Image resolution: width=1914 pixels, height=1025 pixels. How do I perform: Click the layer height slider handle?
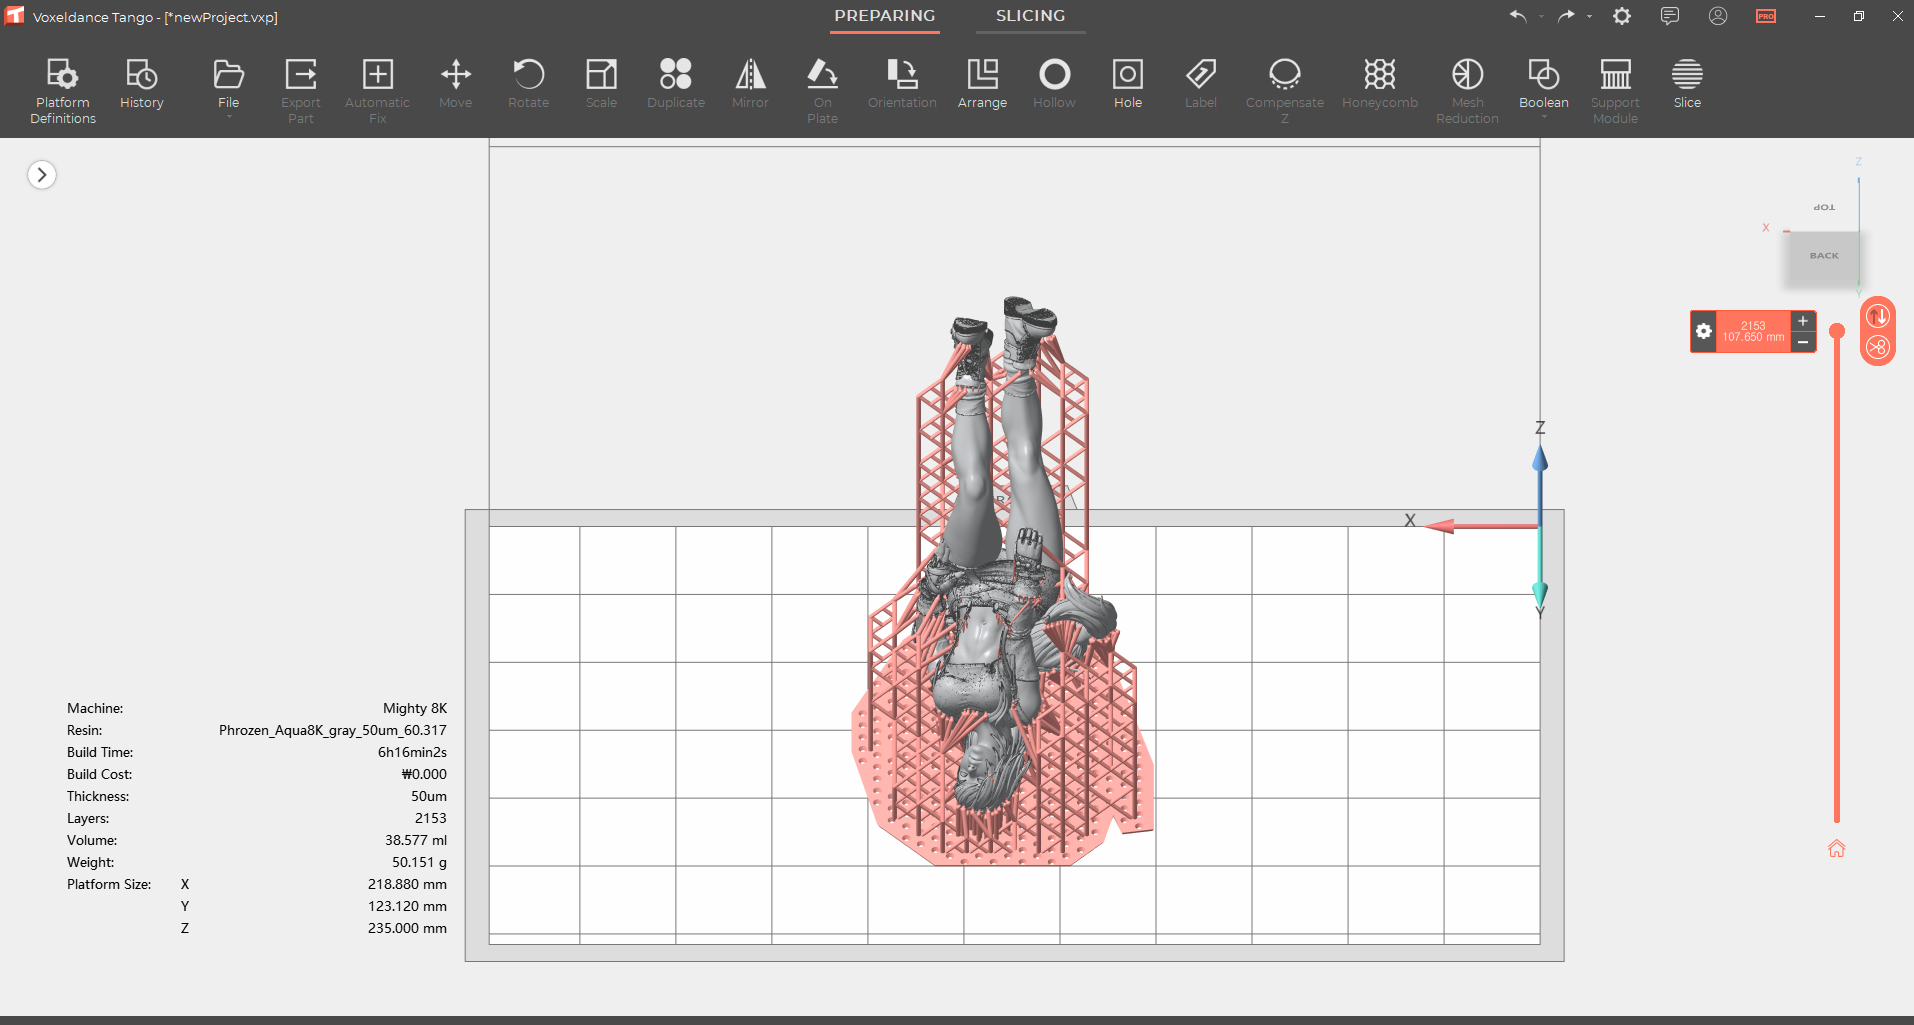(1836, 331)
